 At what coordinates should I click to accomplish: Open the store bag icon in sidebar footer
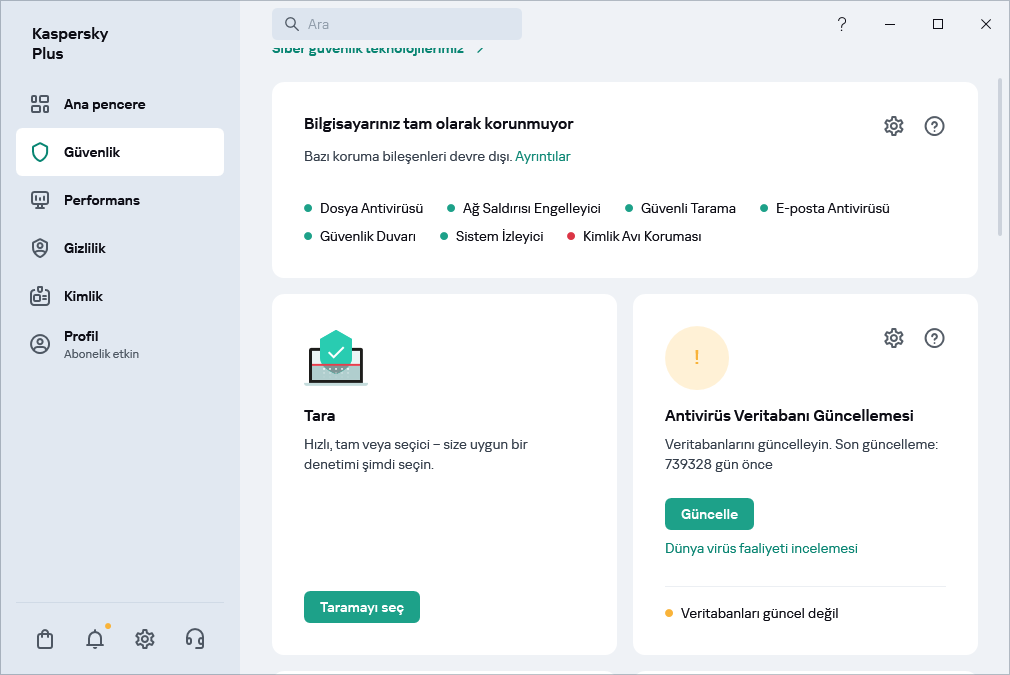click(x=45, y=639)
